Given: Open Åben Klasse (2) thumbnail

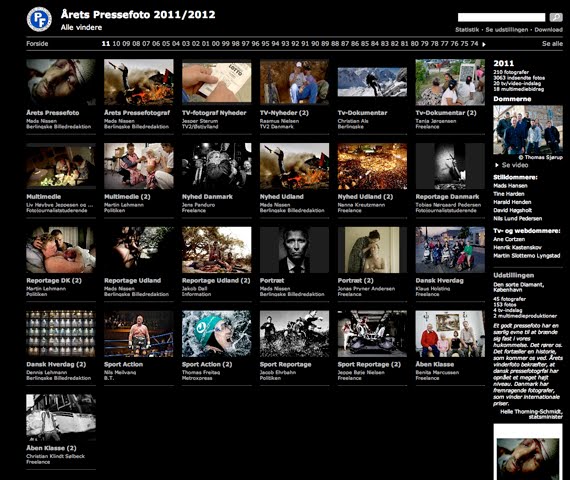Looking at the screenshot, I should [x=61, y=417].
